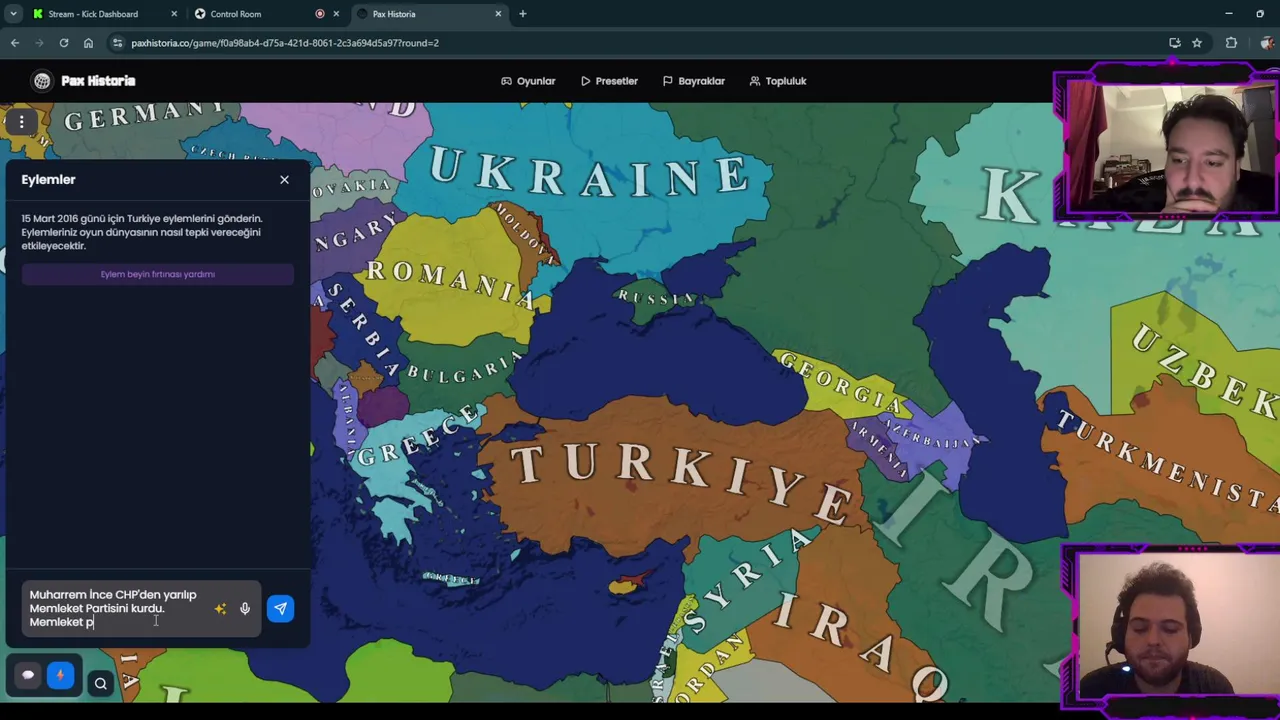Select Ukraine on the map

coord(590,173)
